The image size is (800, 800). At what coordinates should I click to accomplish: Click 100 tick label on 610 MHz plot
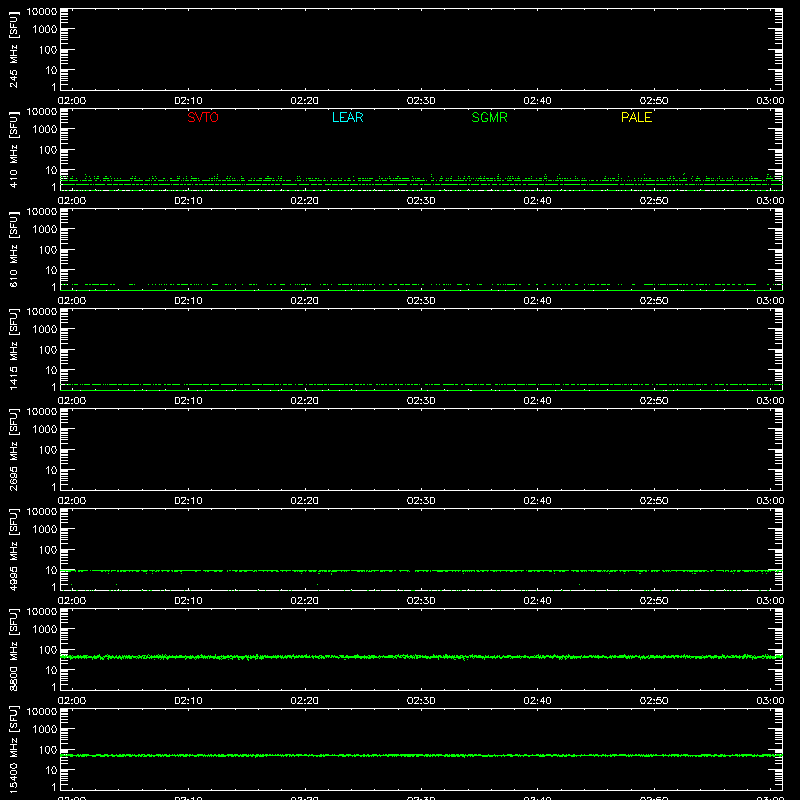tap(48, 250)
